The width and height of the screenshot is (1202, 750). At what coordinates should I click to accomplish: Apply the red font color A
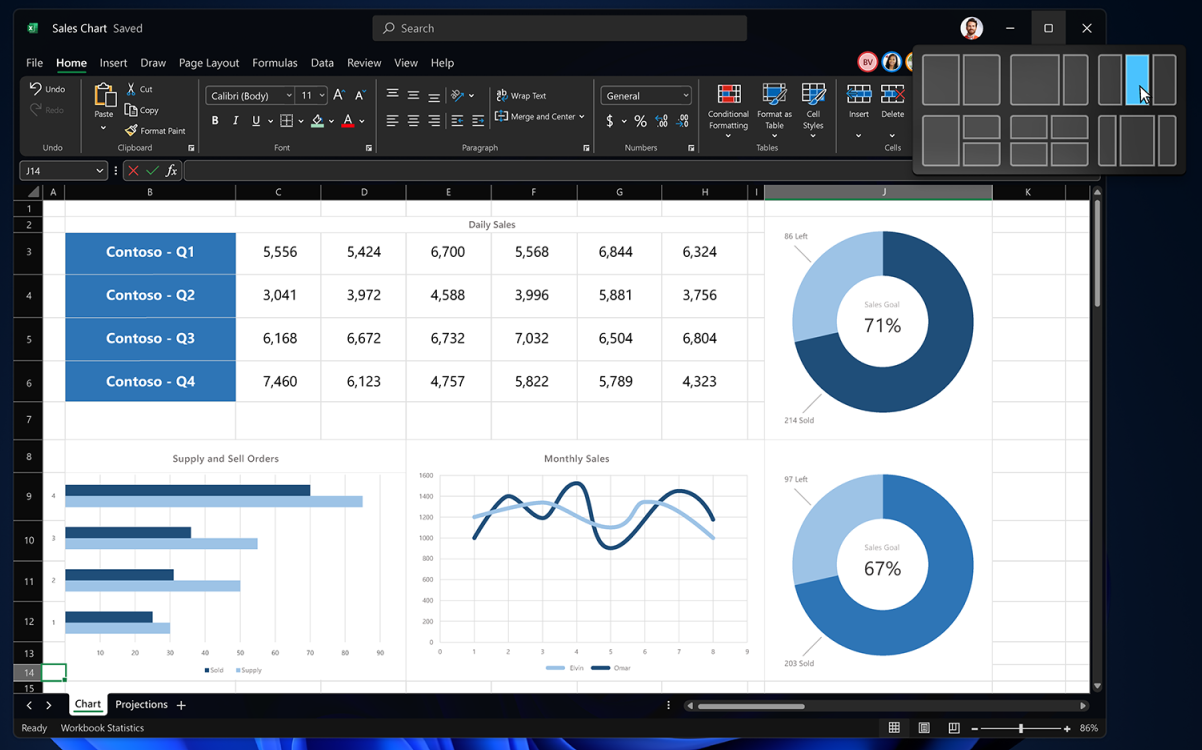(348, 121)
